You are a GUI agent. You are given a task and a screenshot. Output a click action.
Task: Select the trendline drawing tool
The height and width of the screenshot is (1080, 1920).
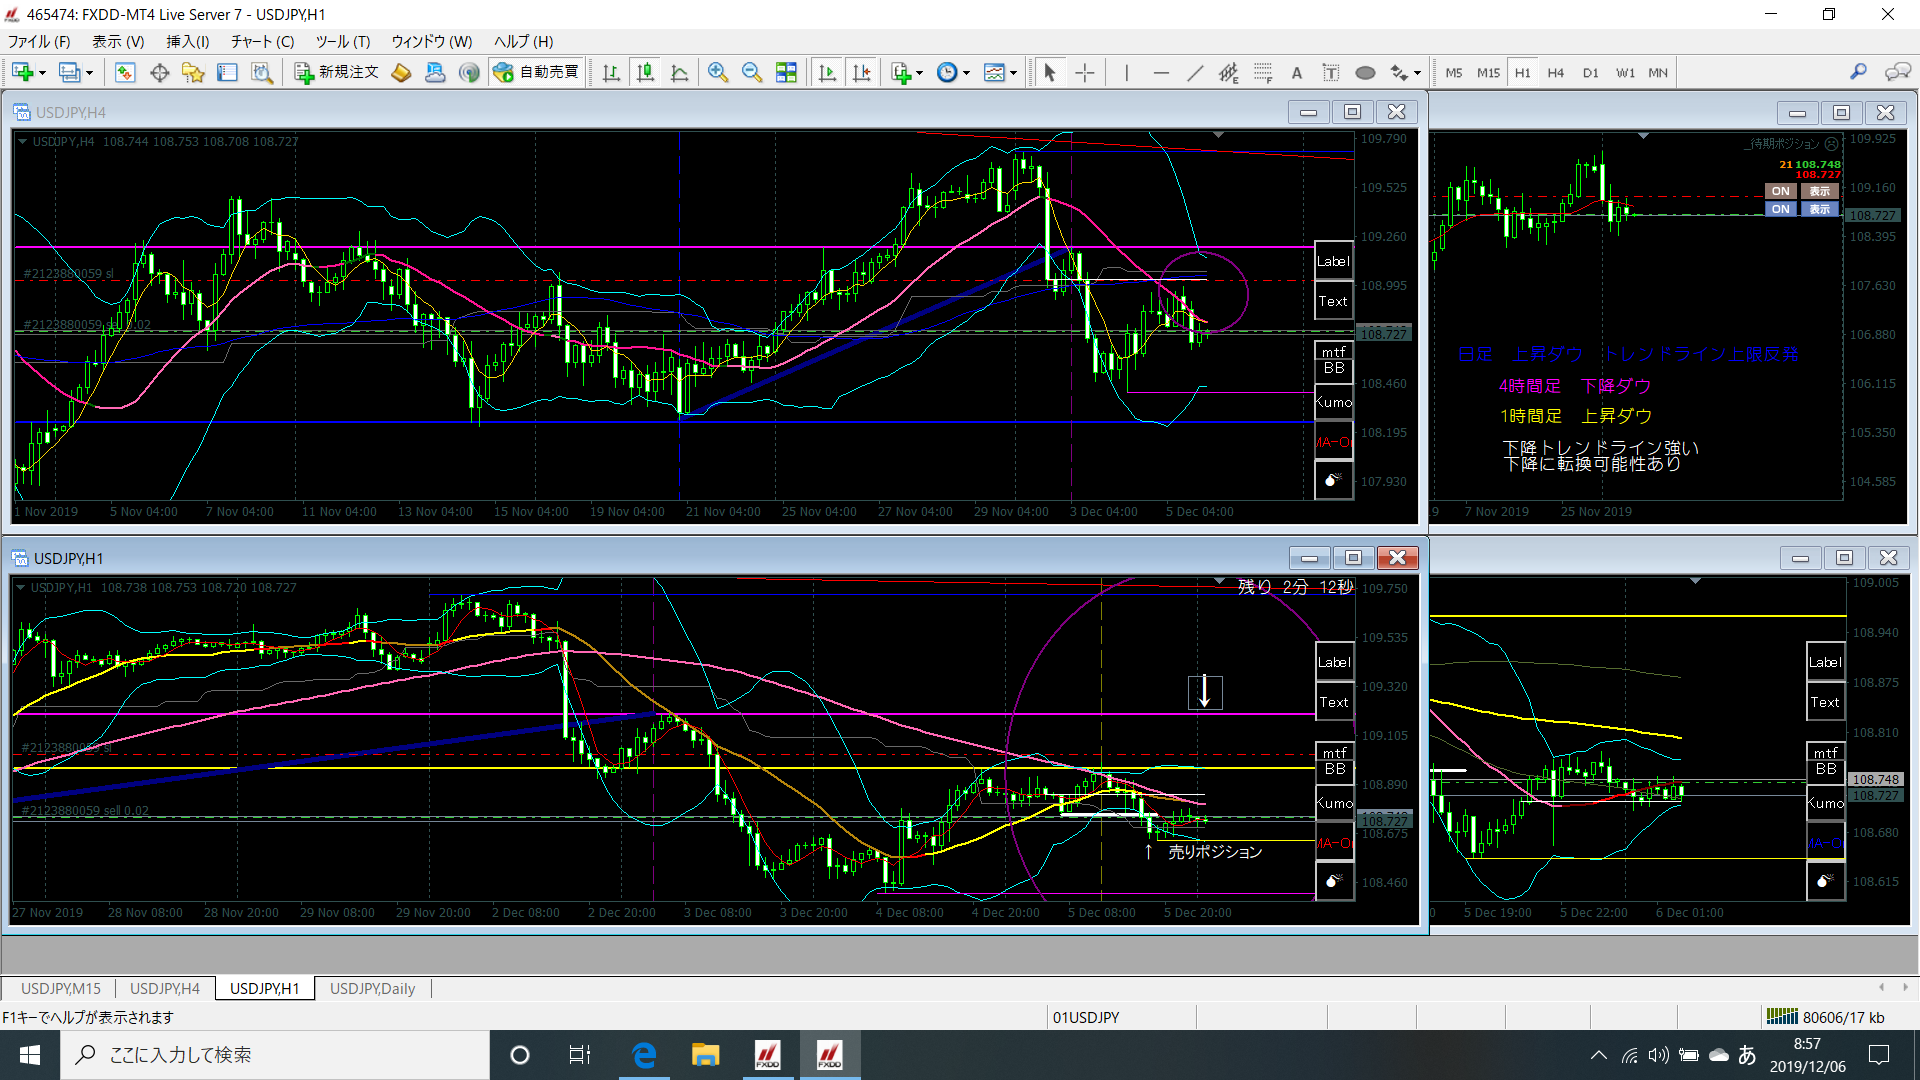tap(1195, 73)
